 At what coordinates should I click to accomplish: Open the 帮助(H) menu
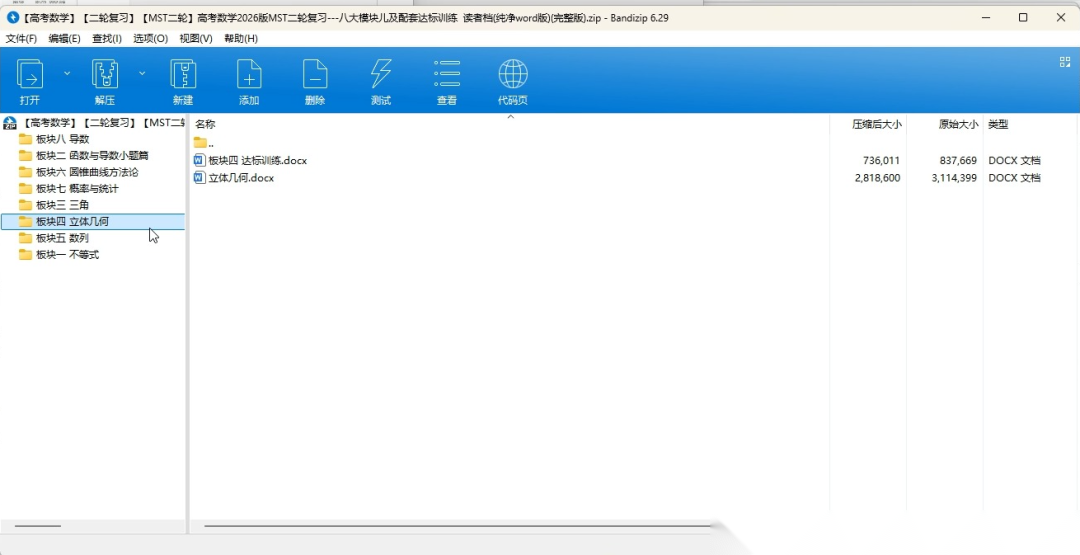coord(240,38)
